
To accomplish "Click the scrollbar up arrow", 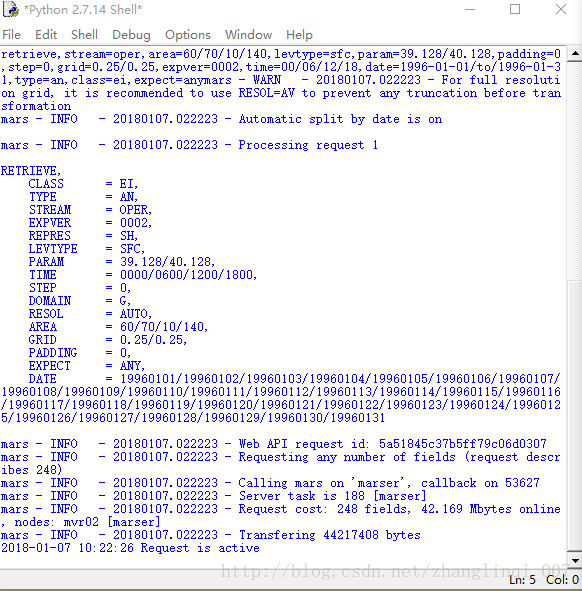I will (x=575, y=54).
